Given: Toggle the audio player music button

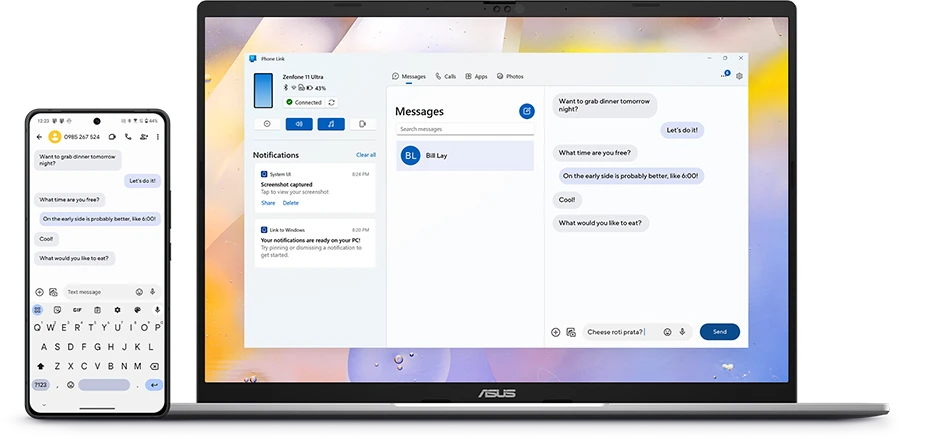Looking at the screenshot, I should (331, 124).
